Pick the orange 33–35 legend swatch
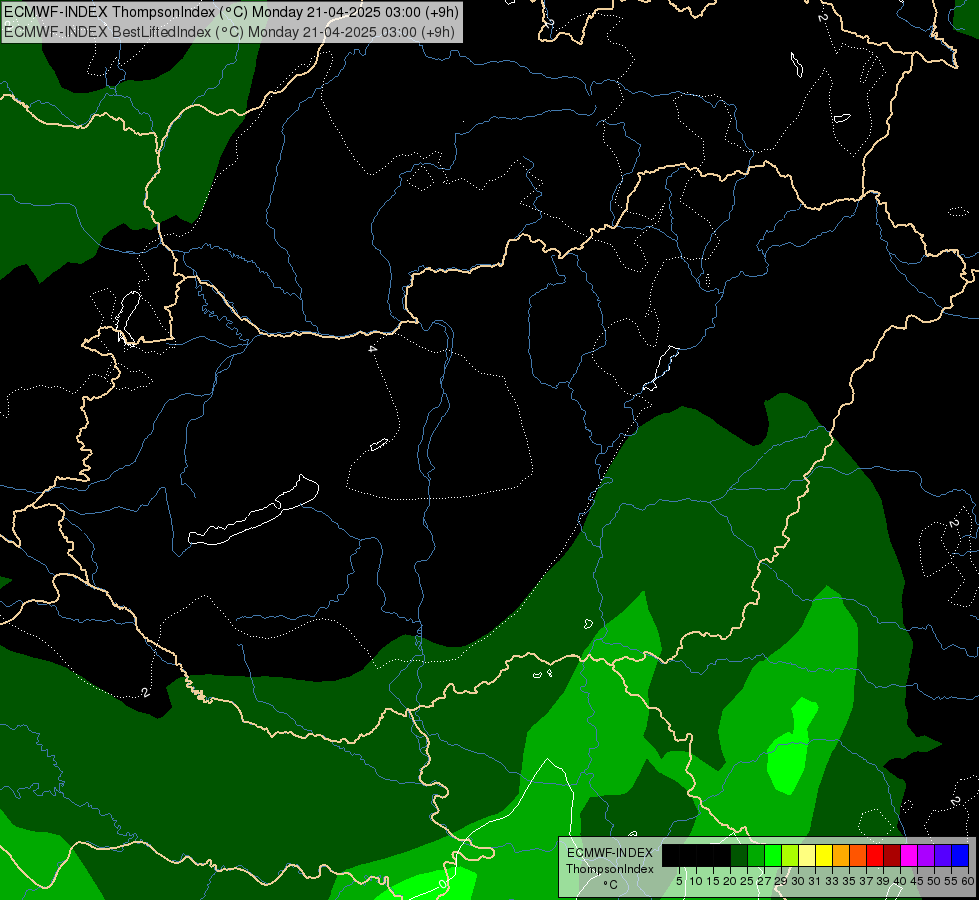 (841, 855)
